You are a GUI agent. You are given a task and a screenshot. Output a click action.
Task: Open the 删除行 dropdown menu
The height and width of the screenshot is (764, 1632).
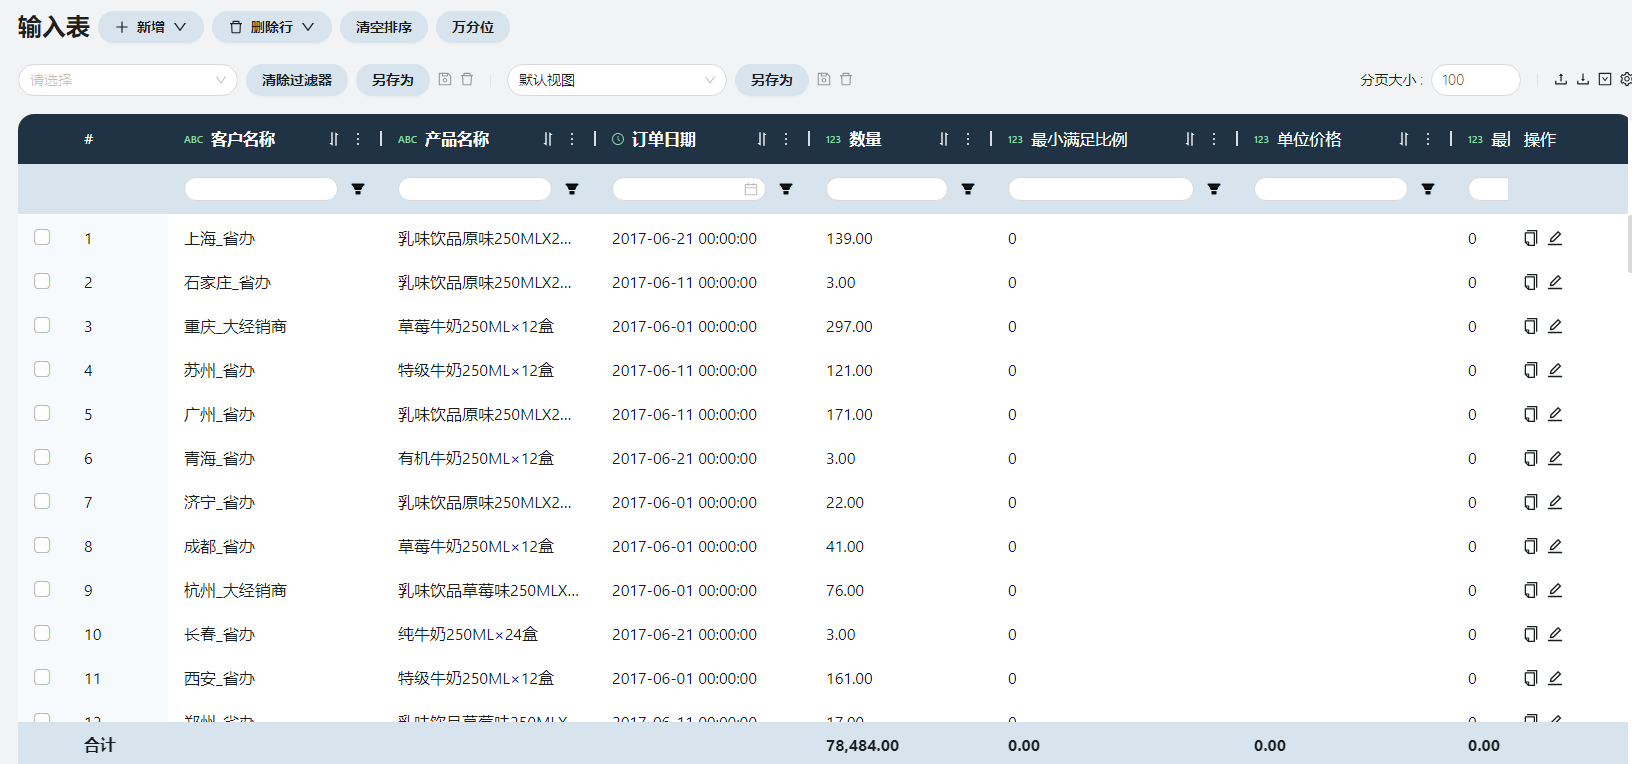(271, 27)
